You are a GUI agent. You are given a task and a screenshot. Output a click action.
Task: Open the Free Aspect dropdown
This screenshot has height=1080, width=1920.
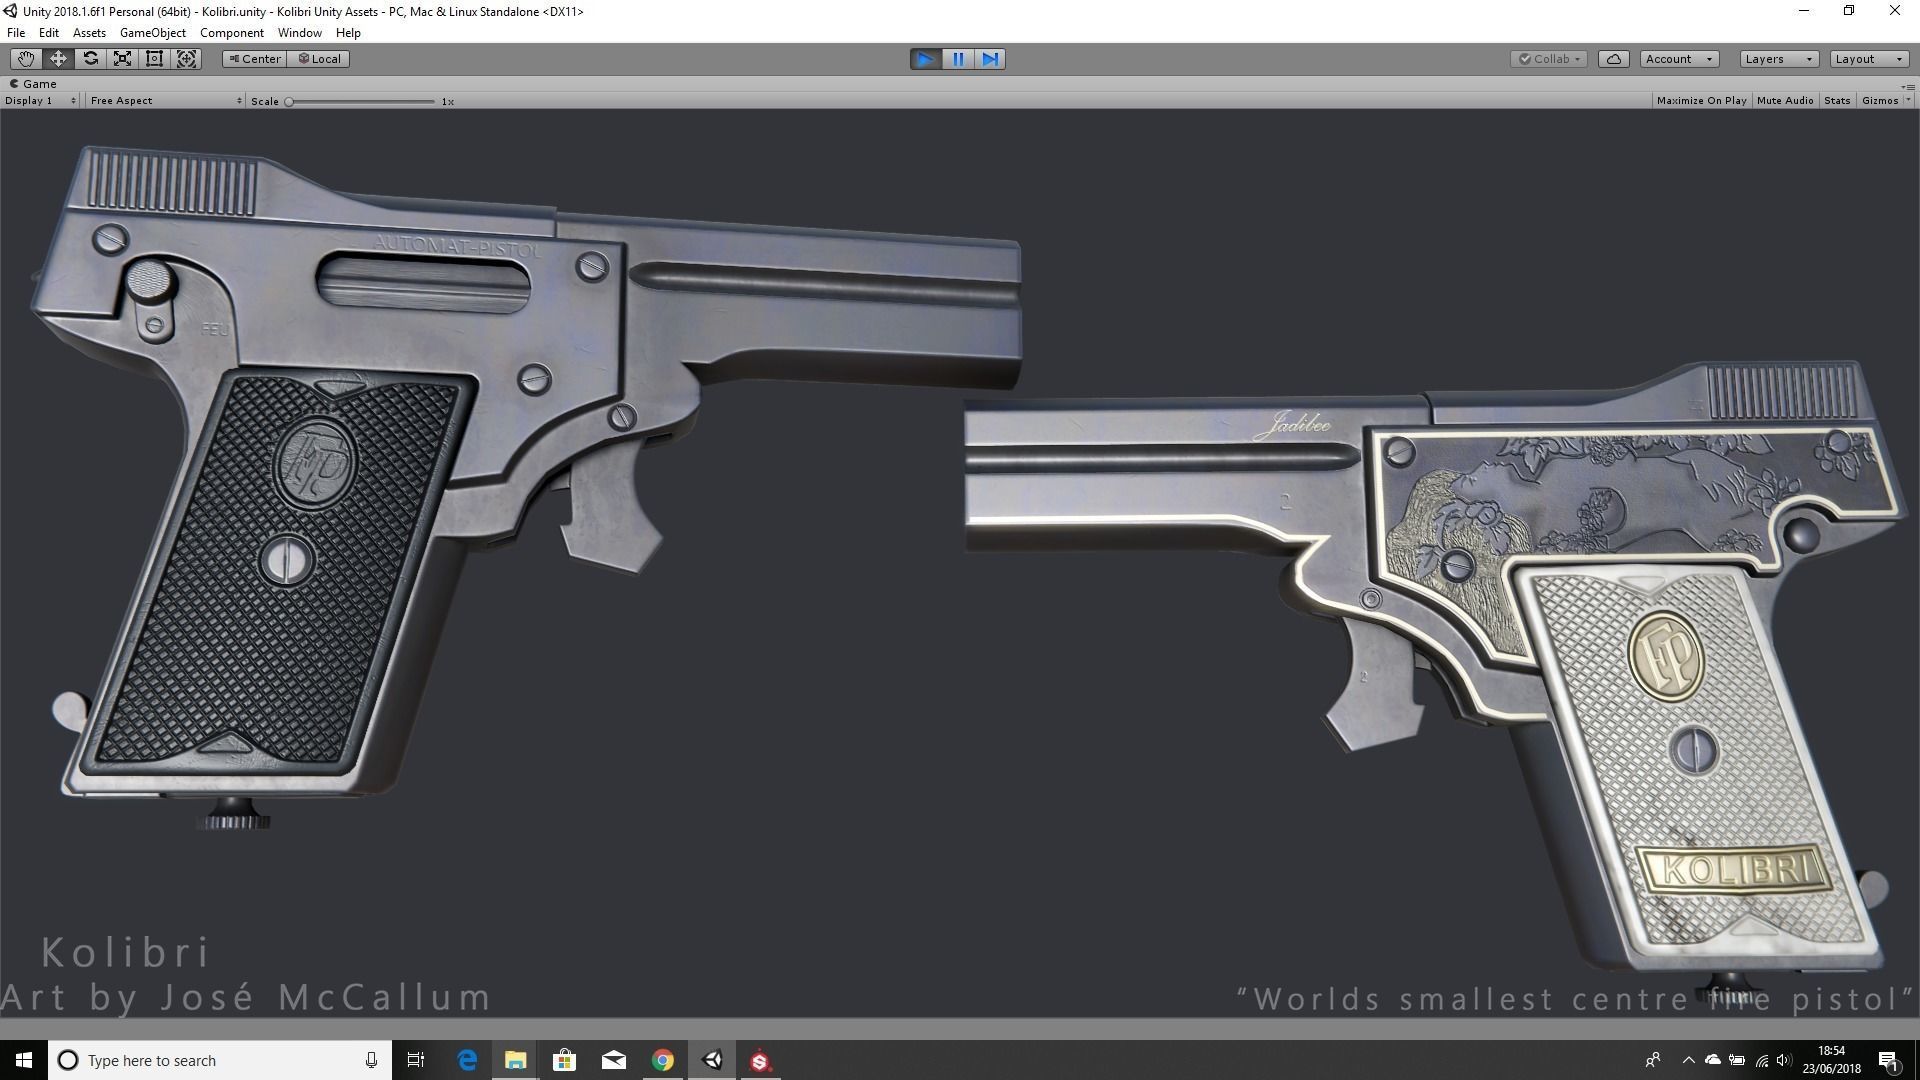click(165, 101)
